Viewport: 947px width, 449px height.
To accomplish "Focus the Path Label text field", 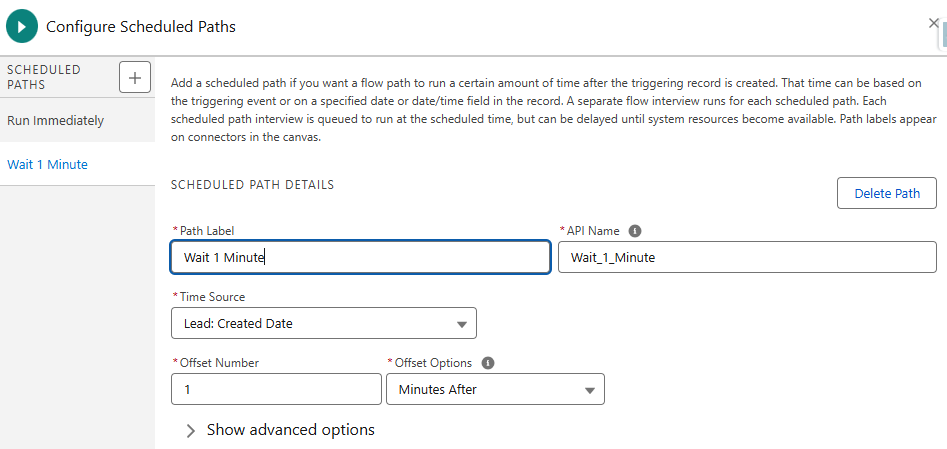I will [360, 257].
